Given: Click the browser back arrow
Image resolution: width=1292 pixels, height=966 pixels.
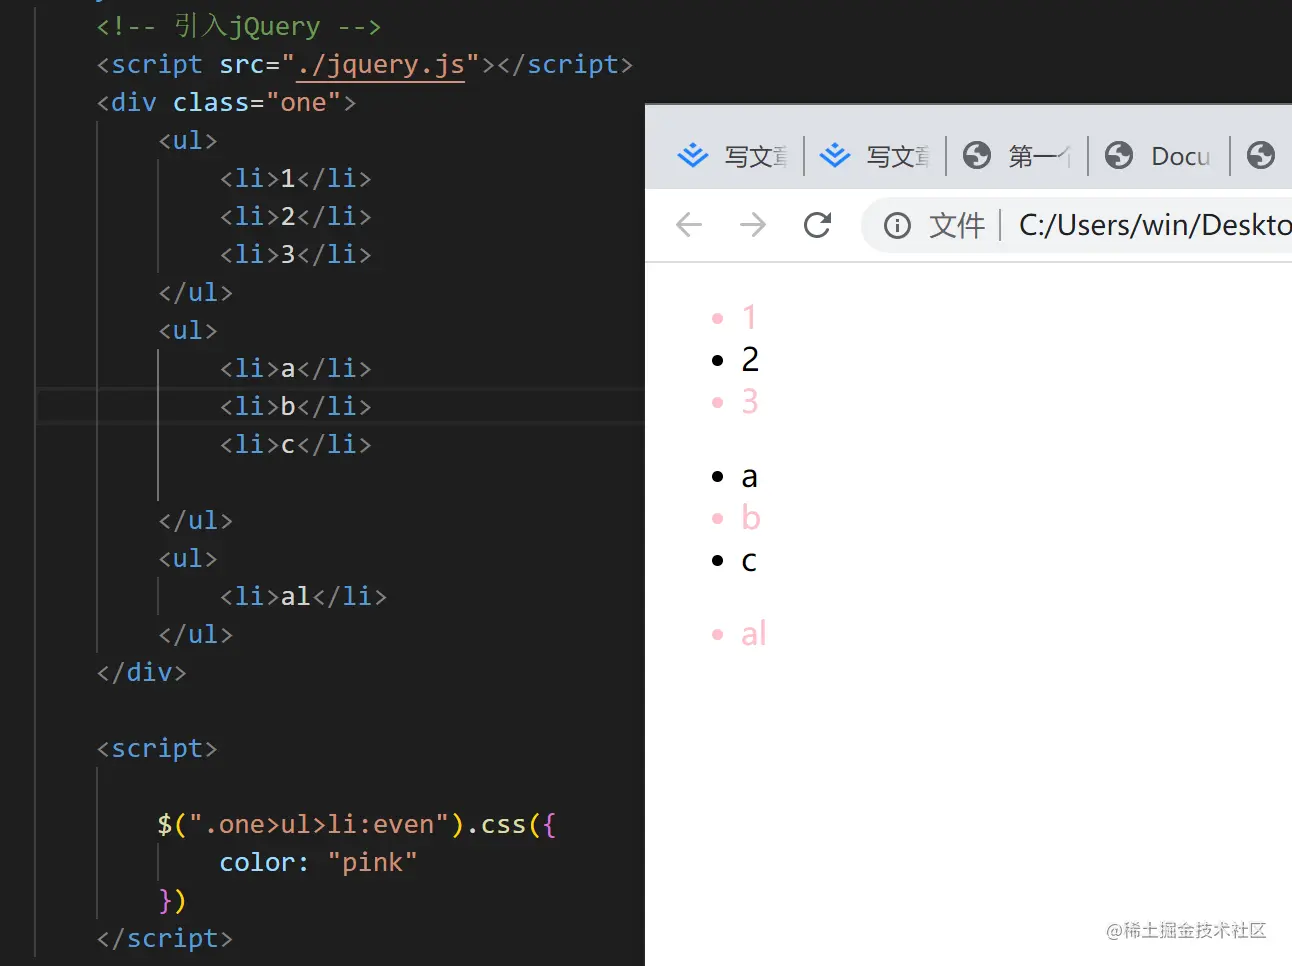Looking at the screenshot, I should coord(689,225).
